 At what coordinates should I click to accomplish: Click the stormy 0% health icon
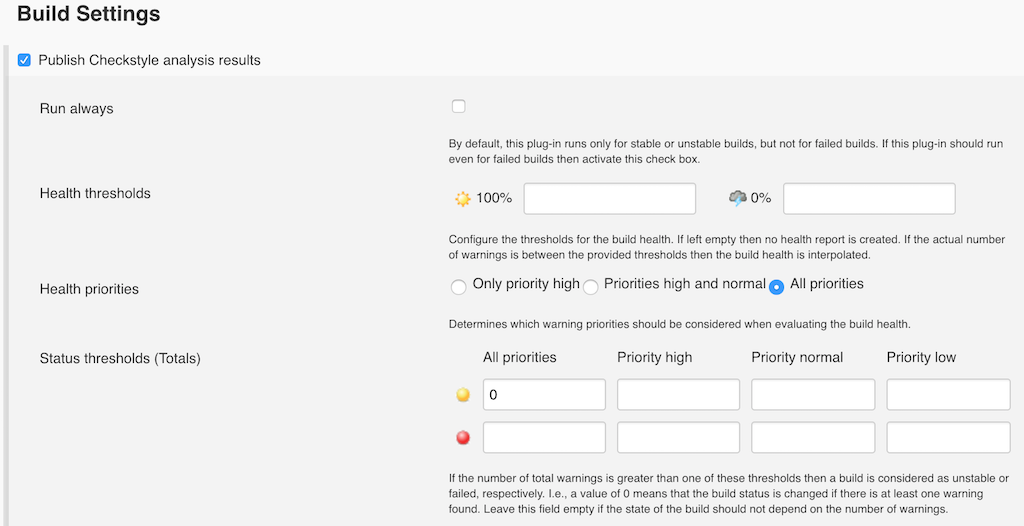tap(738, 198)
